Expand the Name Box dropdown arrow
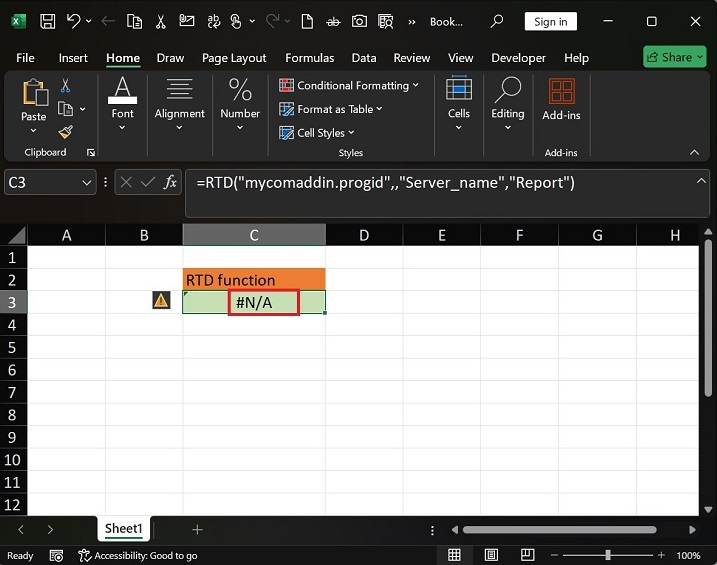 (86, 182)
